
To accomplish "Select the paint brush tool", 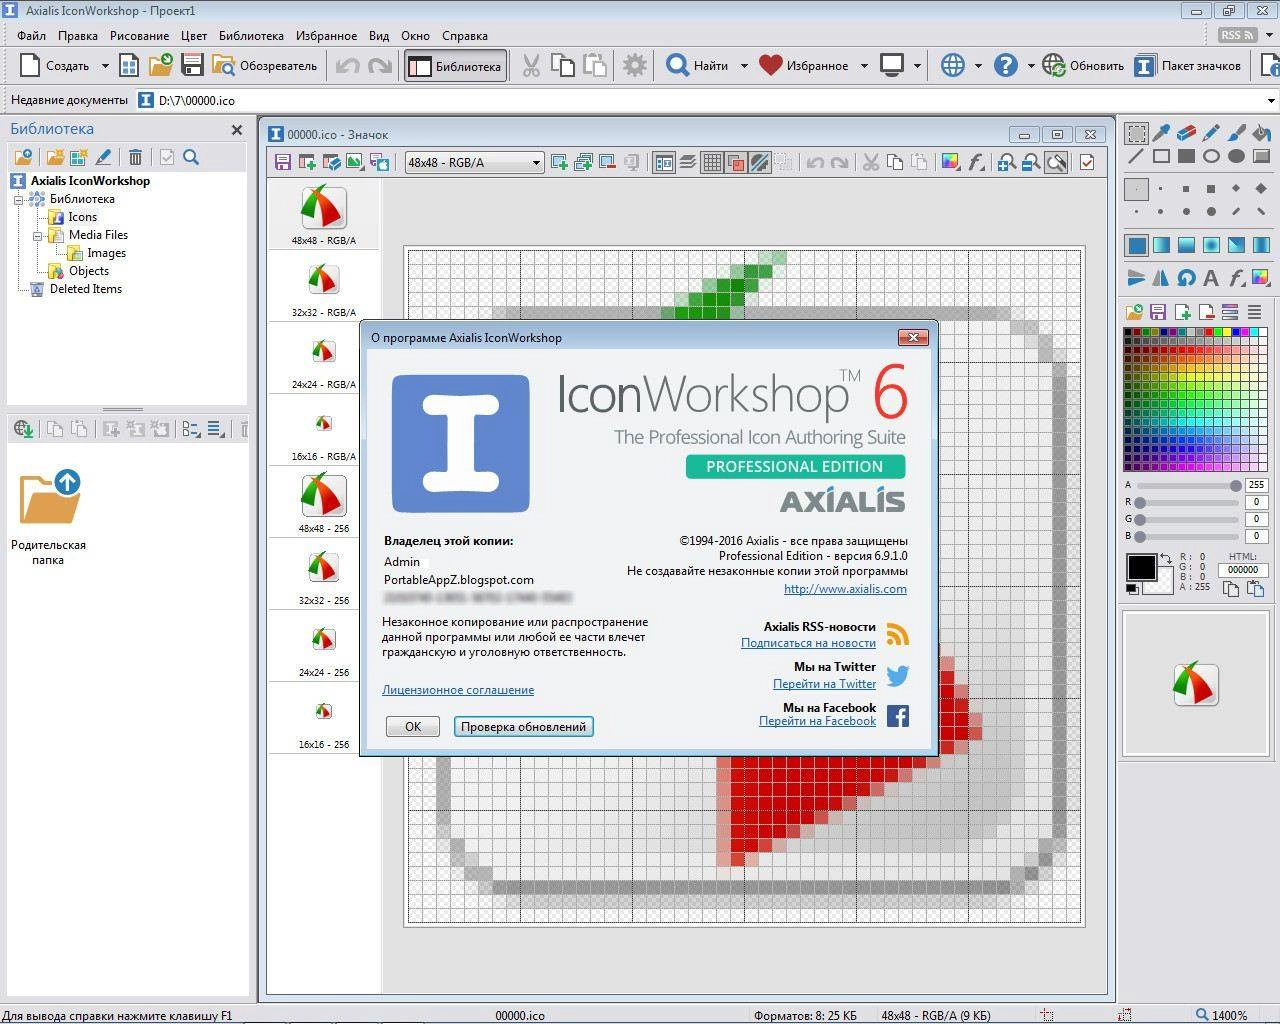I will pyautogui.click(x=1236, y=133).
